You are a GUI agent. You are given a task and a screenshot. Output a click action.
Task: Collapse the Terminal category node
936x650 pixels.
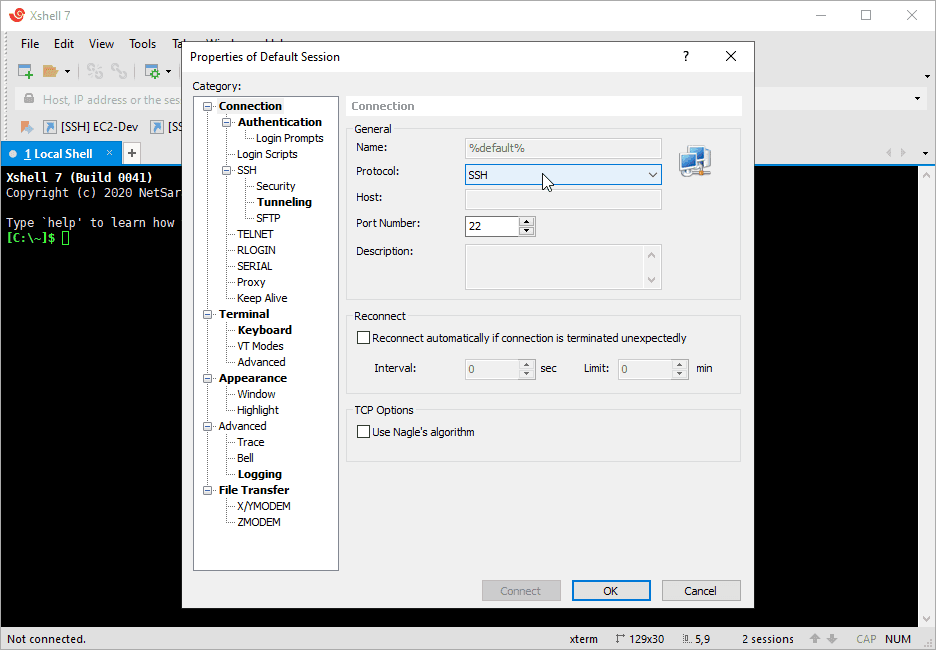[x=208, y=314]
